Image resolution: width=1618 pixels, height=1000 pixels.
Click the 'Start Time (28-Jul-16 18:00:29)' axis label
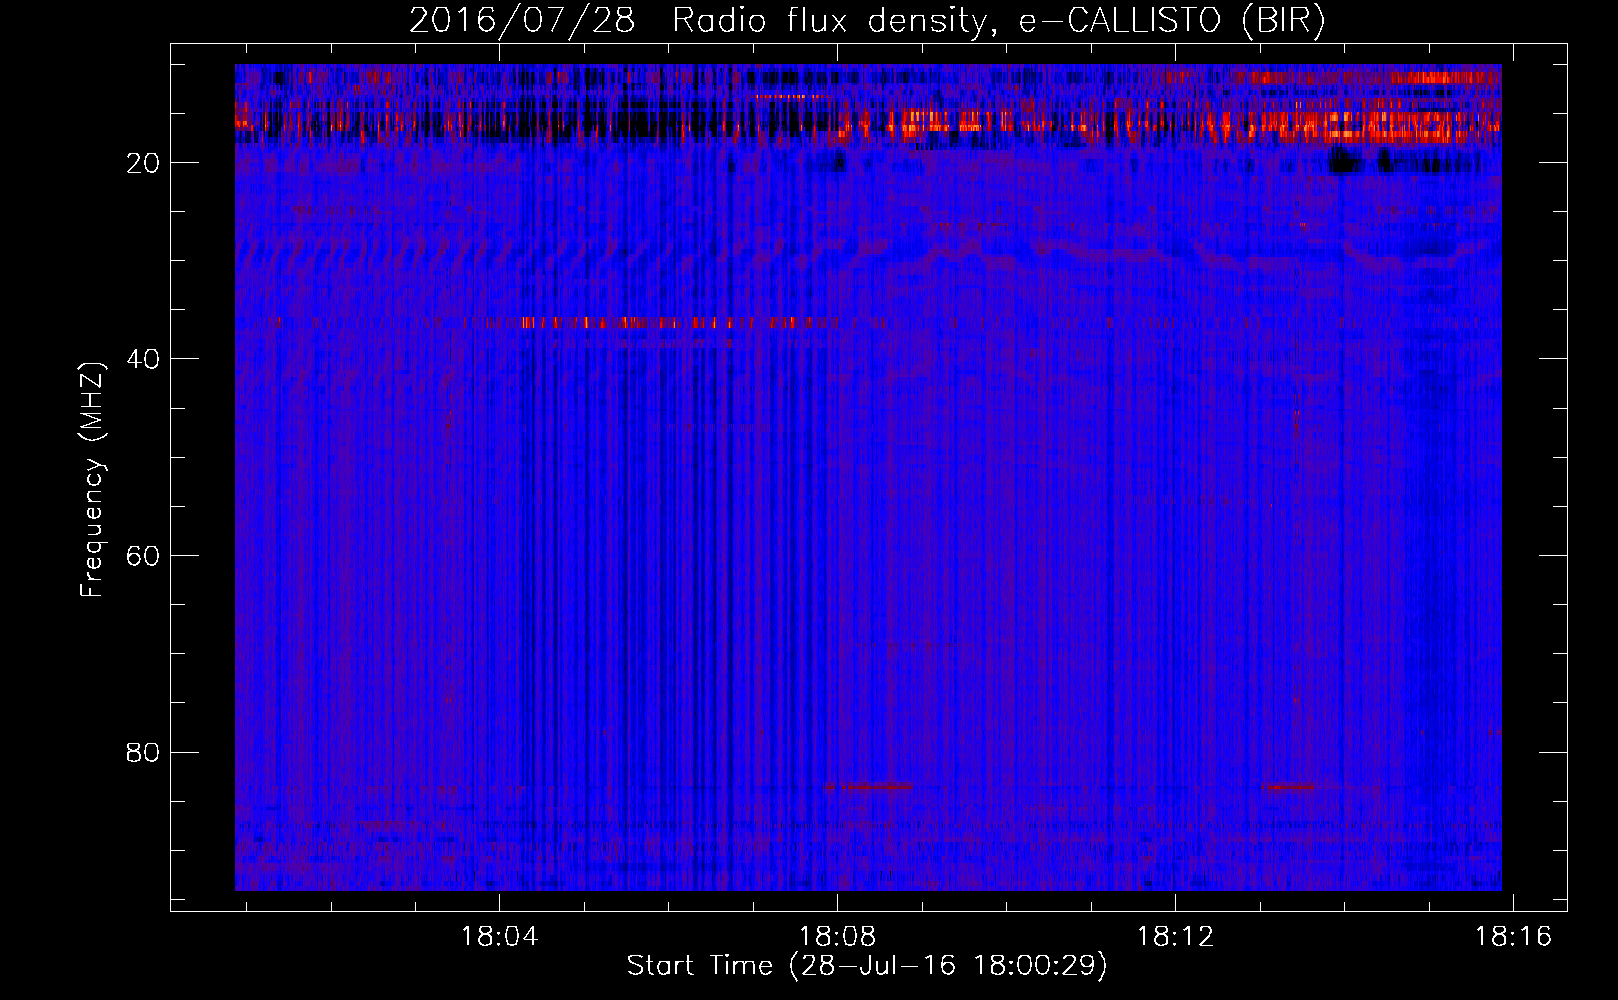tap(867, 966)
